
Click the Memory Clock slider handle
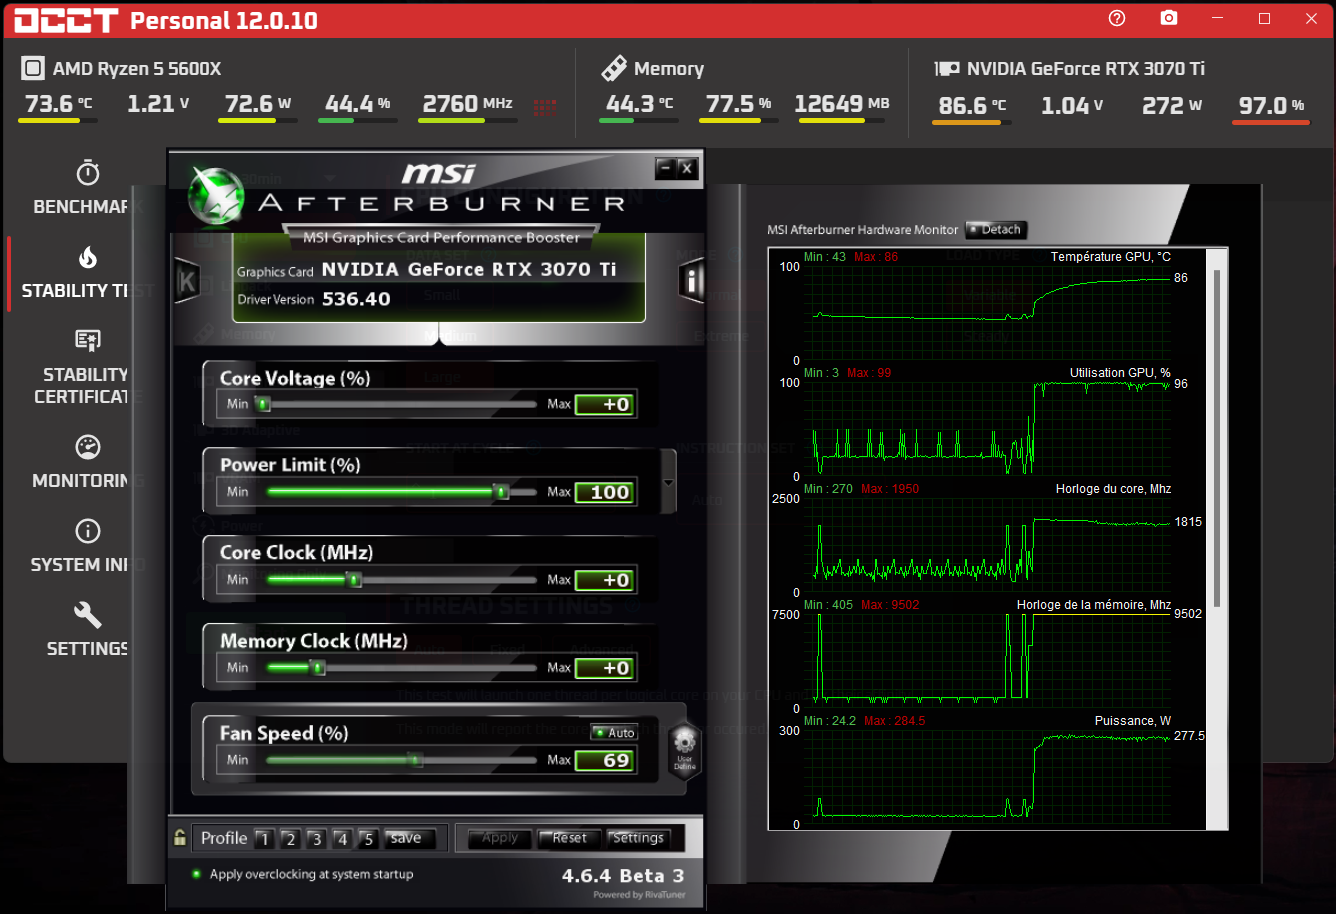318,668
